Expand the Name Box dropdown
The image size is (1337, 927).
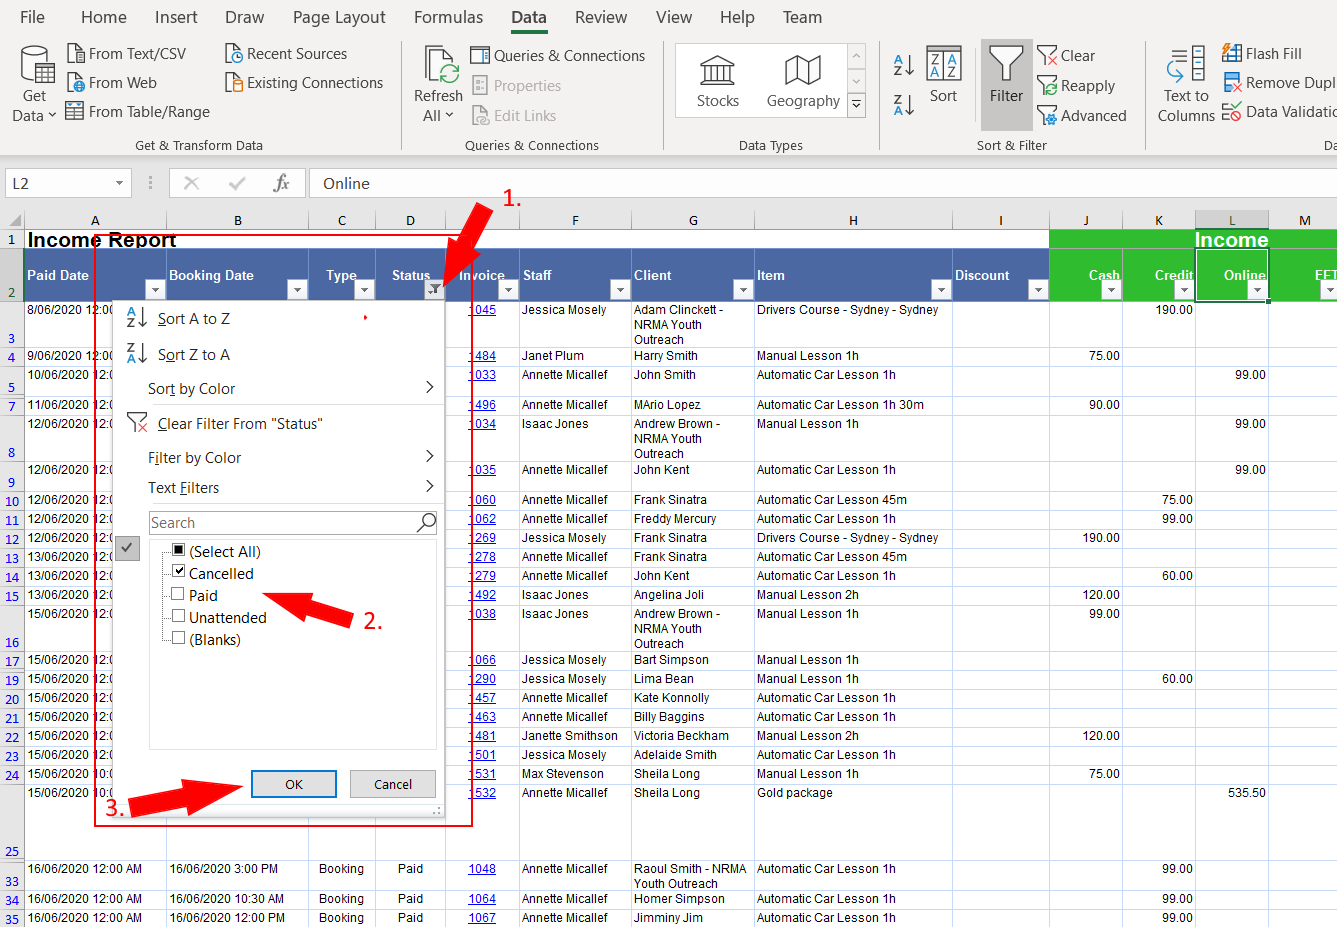coord(119,183)
